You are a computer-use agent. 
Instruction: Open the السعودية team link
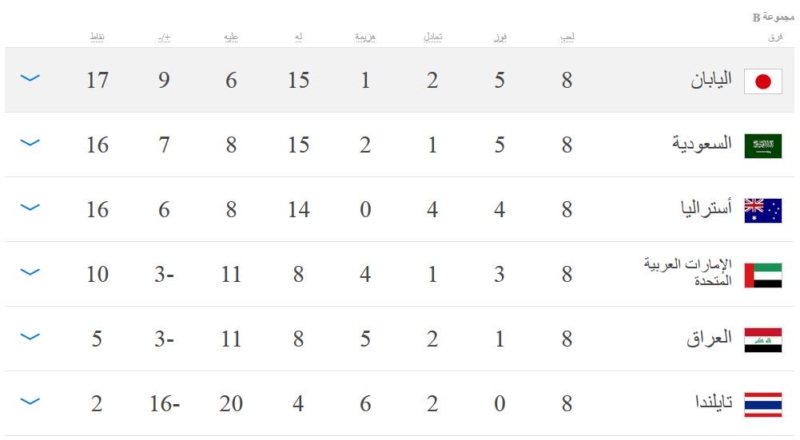(x=701, y=146)
